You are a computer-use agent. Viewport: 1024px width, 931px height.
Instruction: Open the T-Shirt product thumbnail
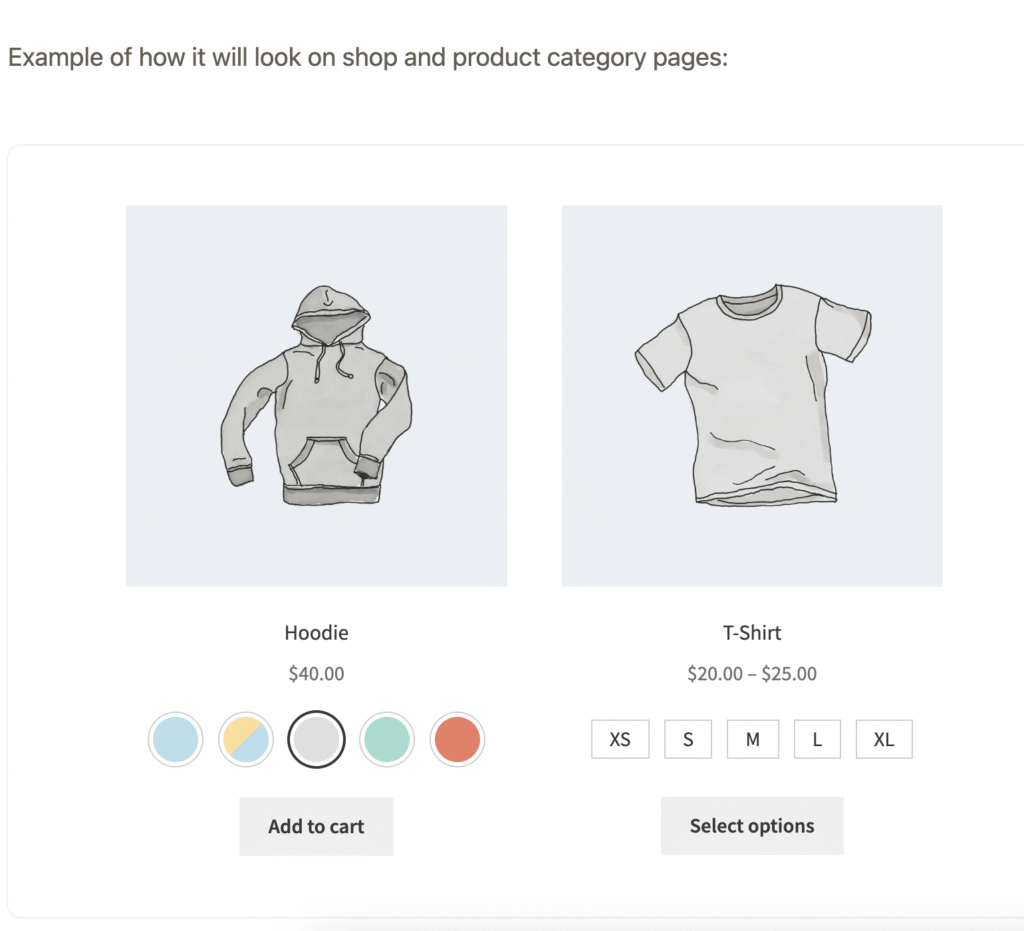(752, 396)
